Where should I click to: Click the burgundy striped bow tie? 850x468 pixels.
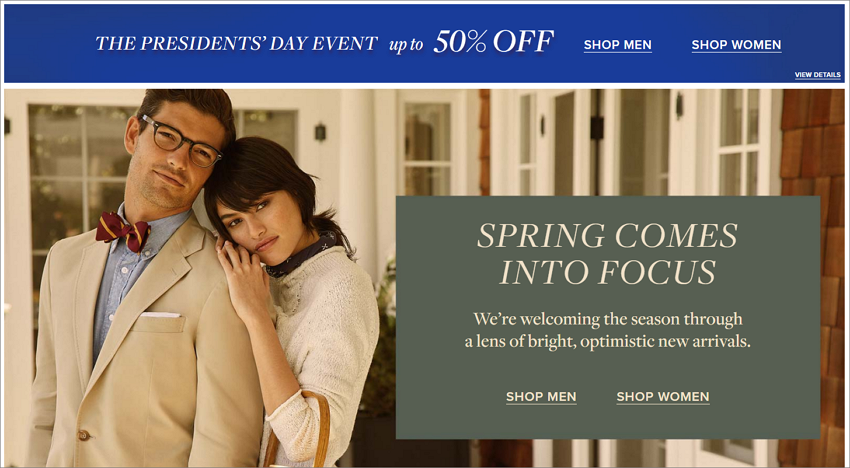pos(123,230)
